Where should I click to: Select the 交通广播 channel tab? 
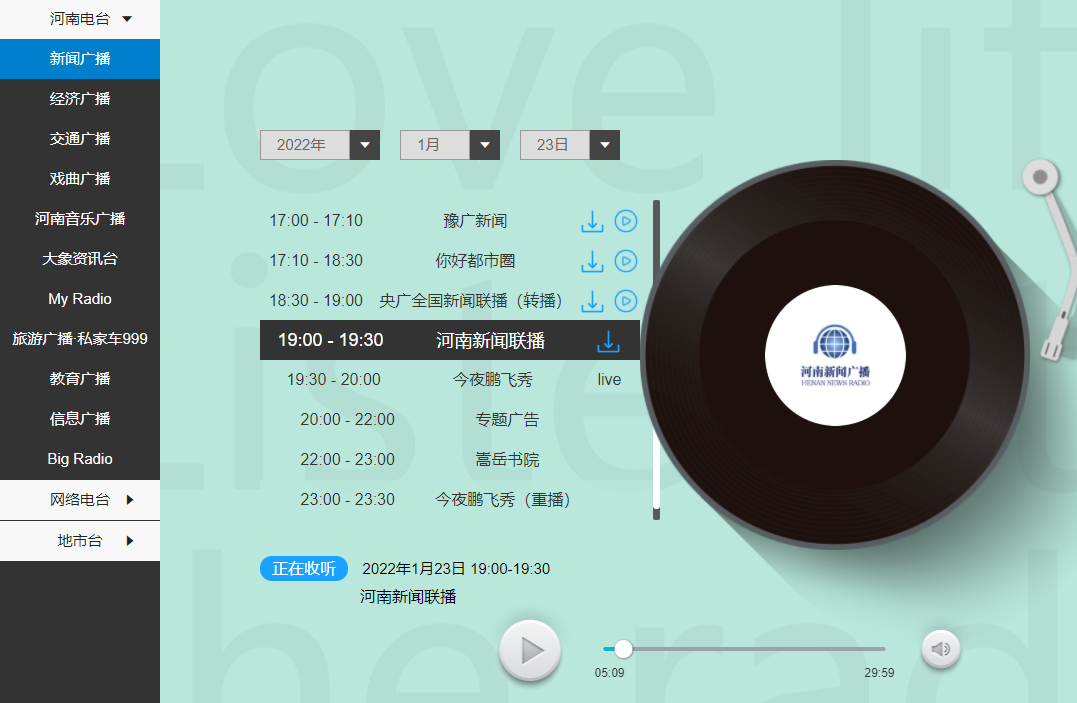click(x=80, y=138)
